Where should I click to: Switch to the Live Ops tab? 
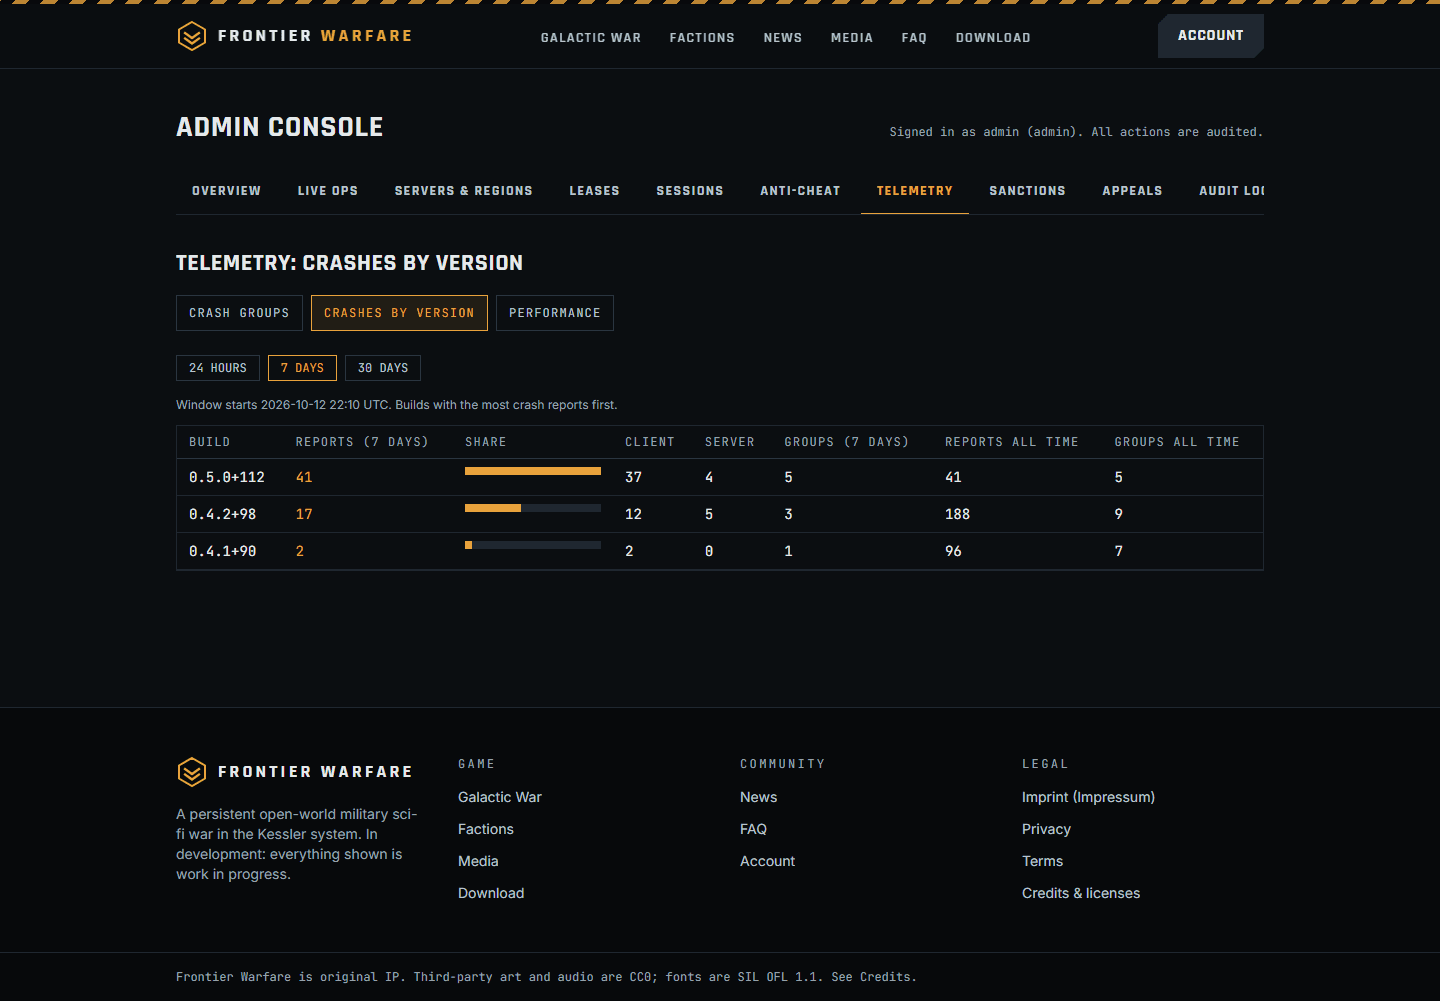[x=328, y=191]
